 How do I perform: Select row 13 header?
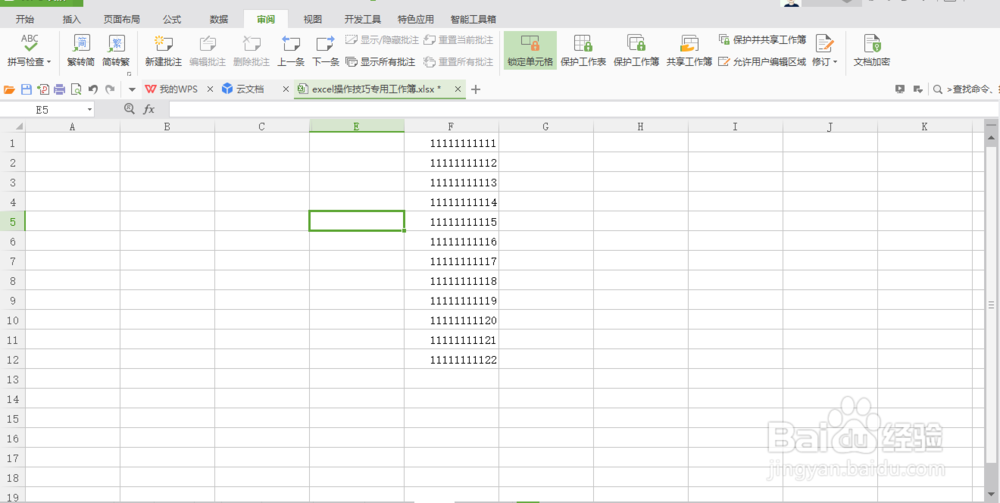pos(12,379)
